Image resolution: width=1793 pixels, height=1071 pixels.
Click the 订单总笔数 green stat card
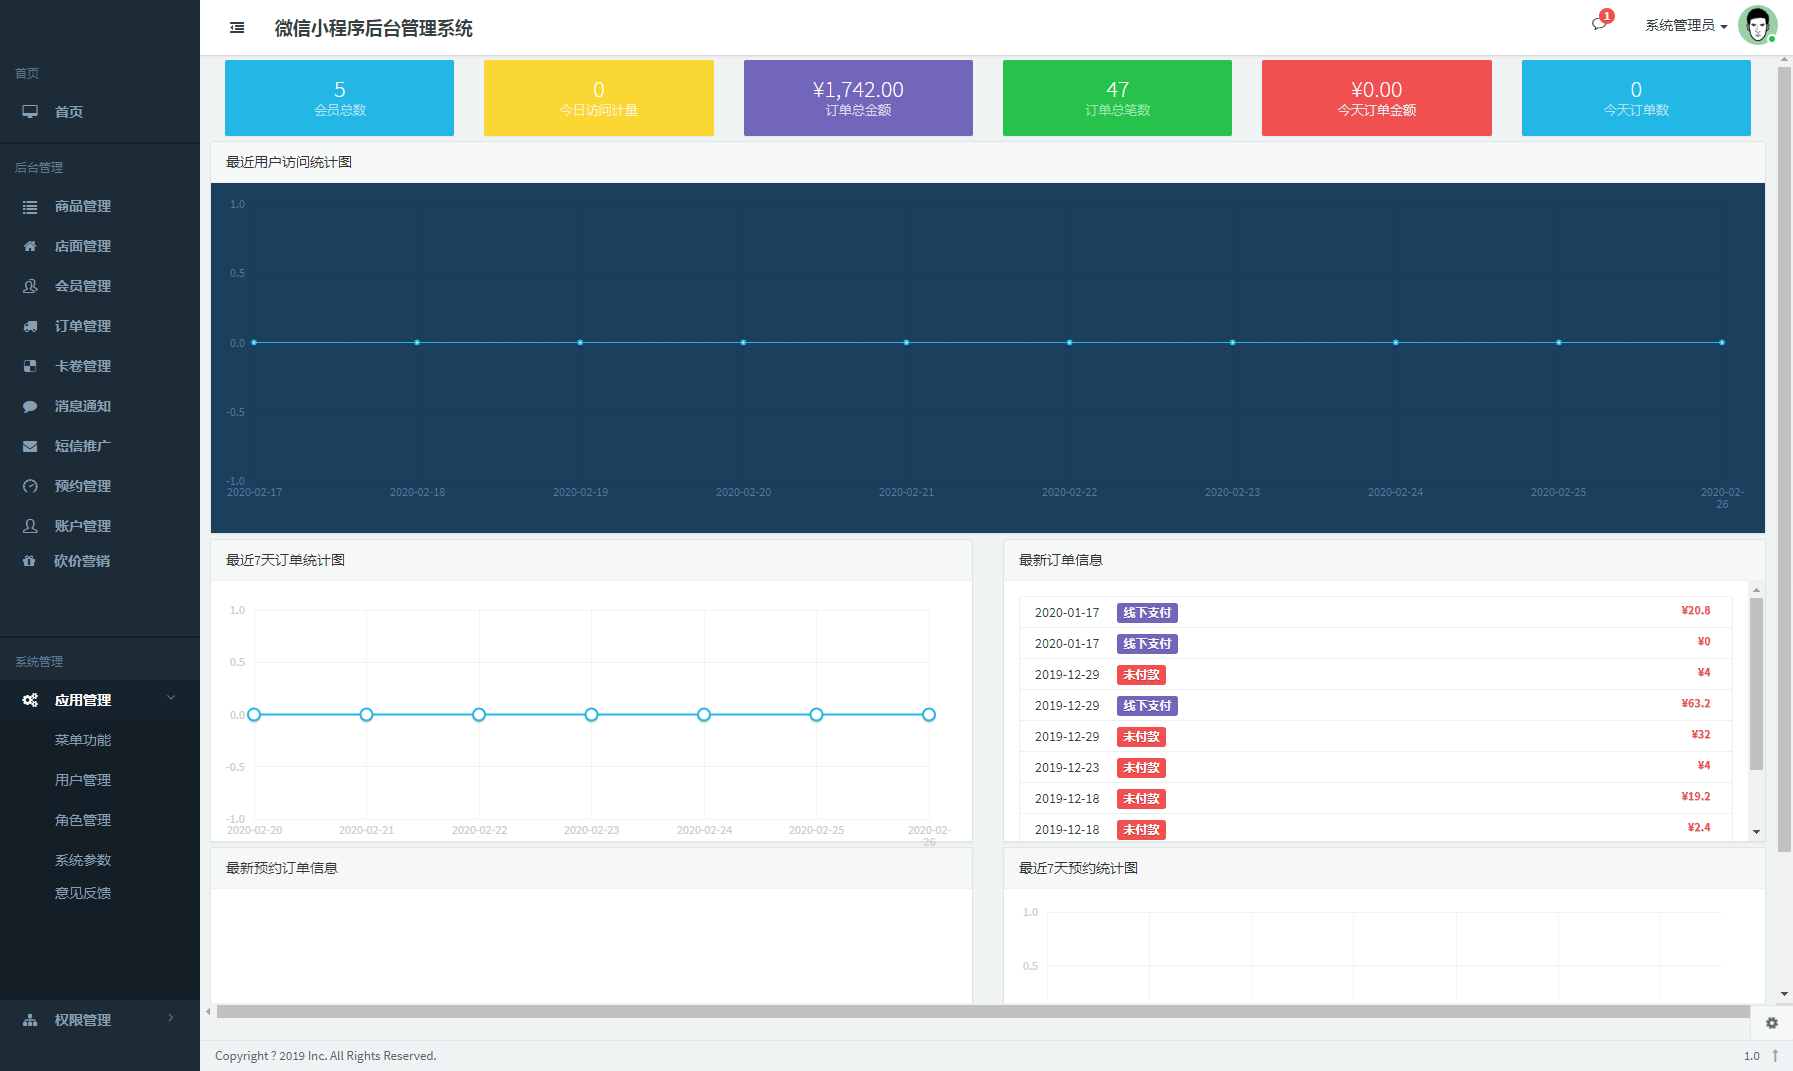[x=1117, y=98]
